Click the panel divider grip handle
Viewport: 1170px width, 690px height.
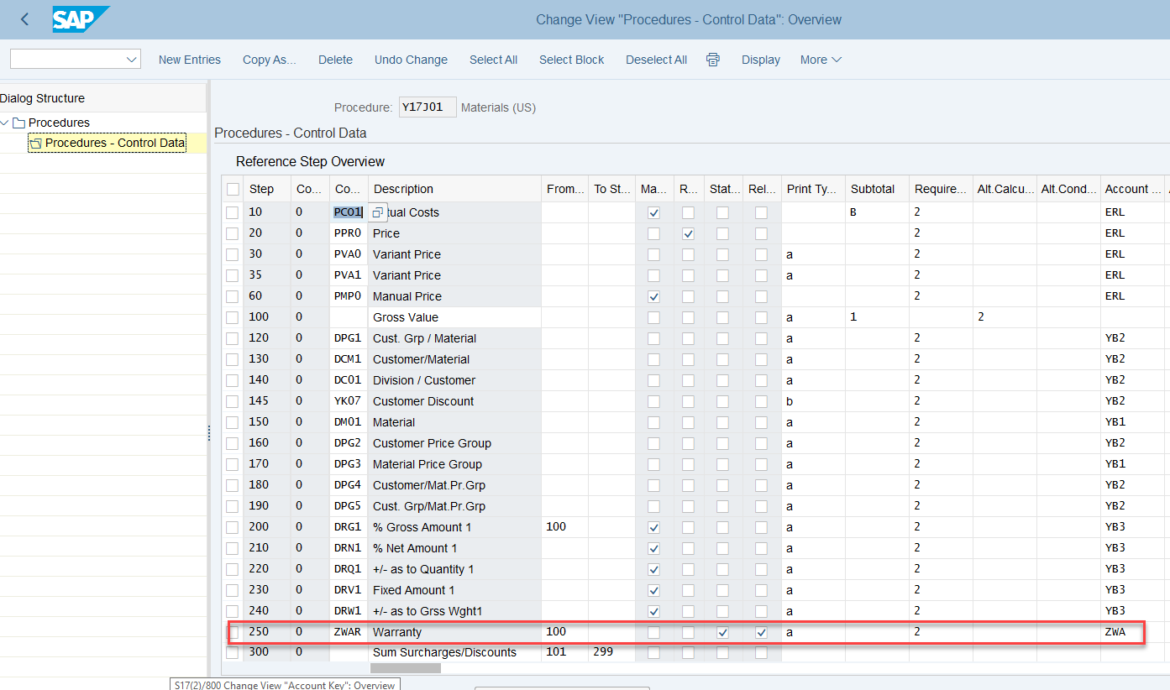208,433
